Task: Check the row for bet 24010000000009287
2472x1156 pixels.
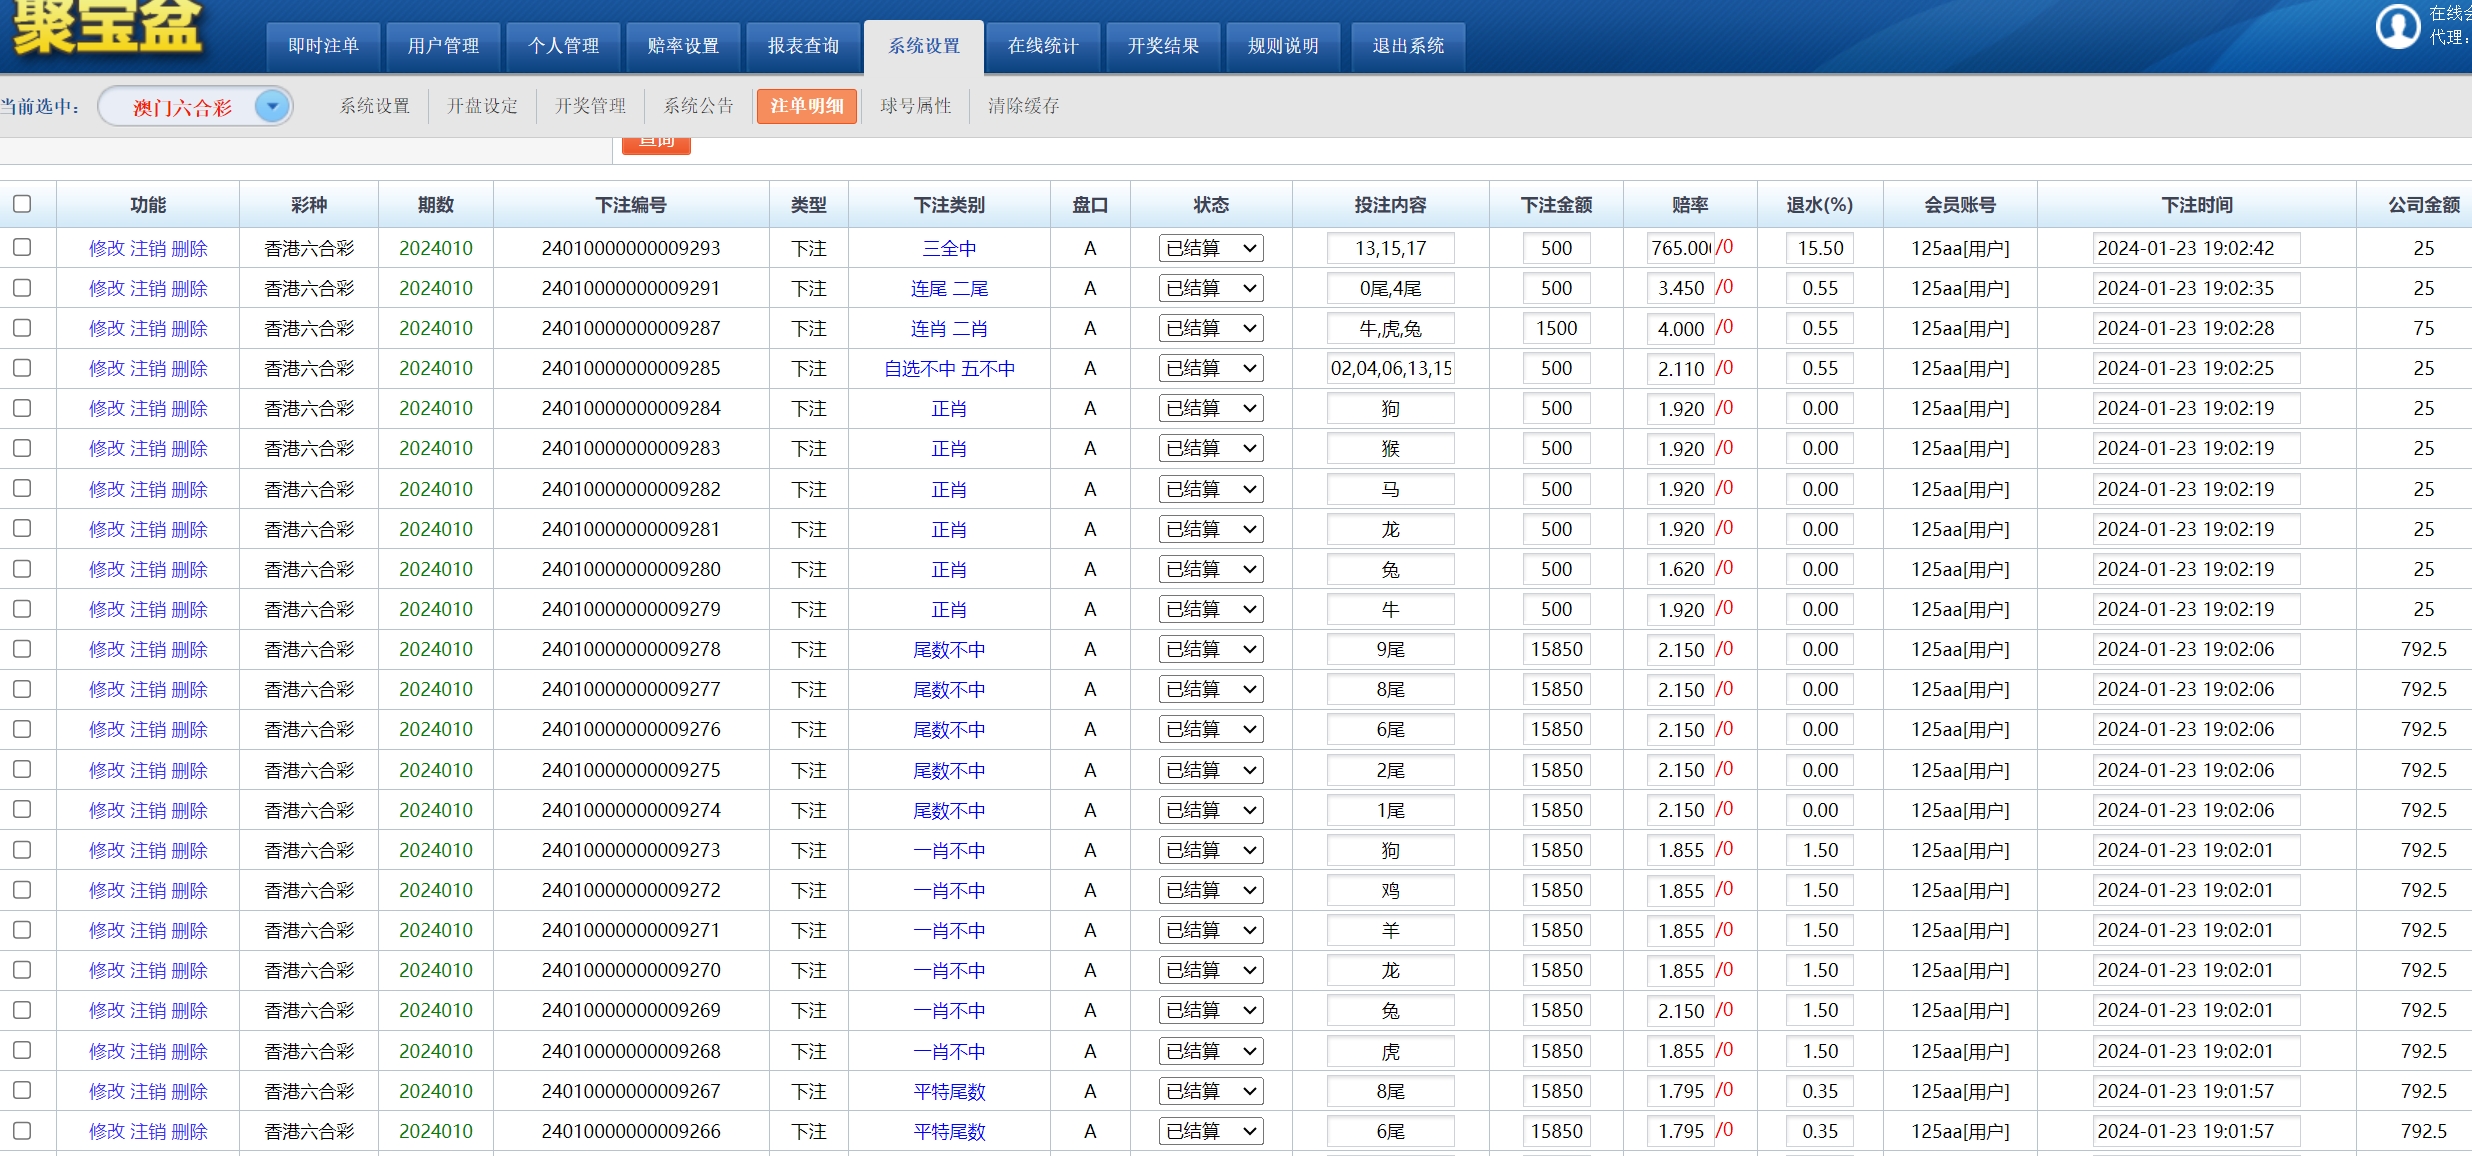Action: coord(22,328)
